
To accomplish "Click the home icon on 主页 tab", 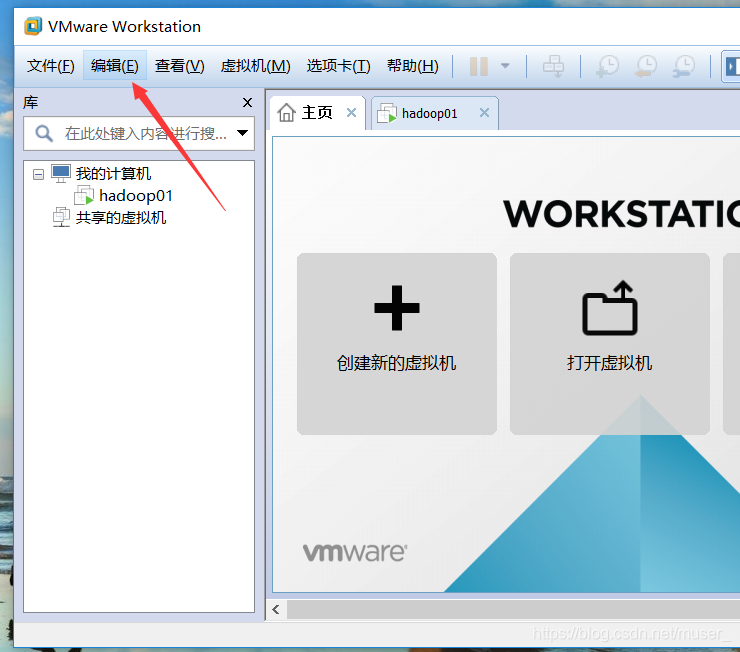I will click(x=286, y=113).
